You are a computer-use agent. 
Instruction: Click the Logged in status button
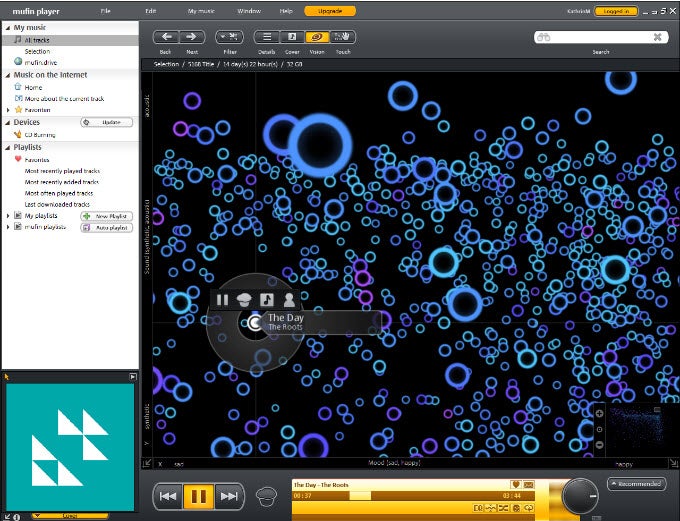pyautogui.click(x=616, y=11)
